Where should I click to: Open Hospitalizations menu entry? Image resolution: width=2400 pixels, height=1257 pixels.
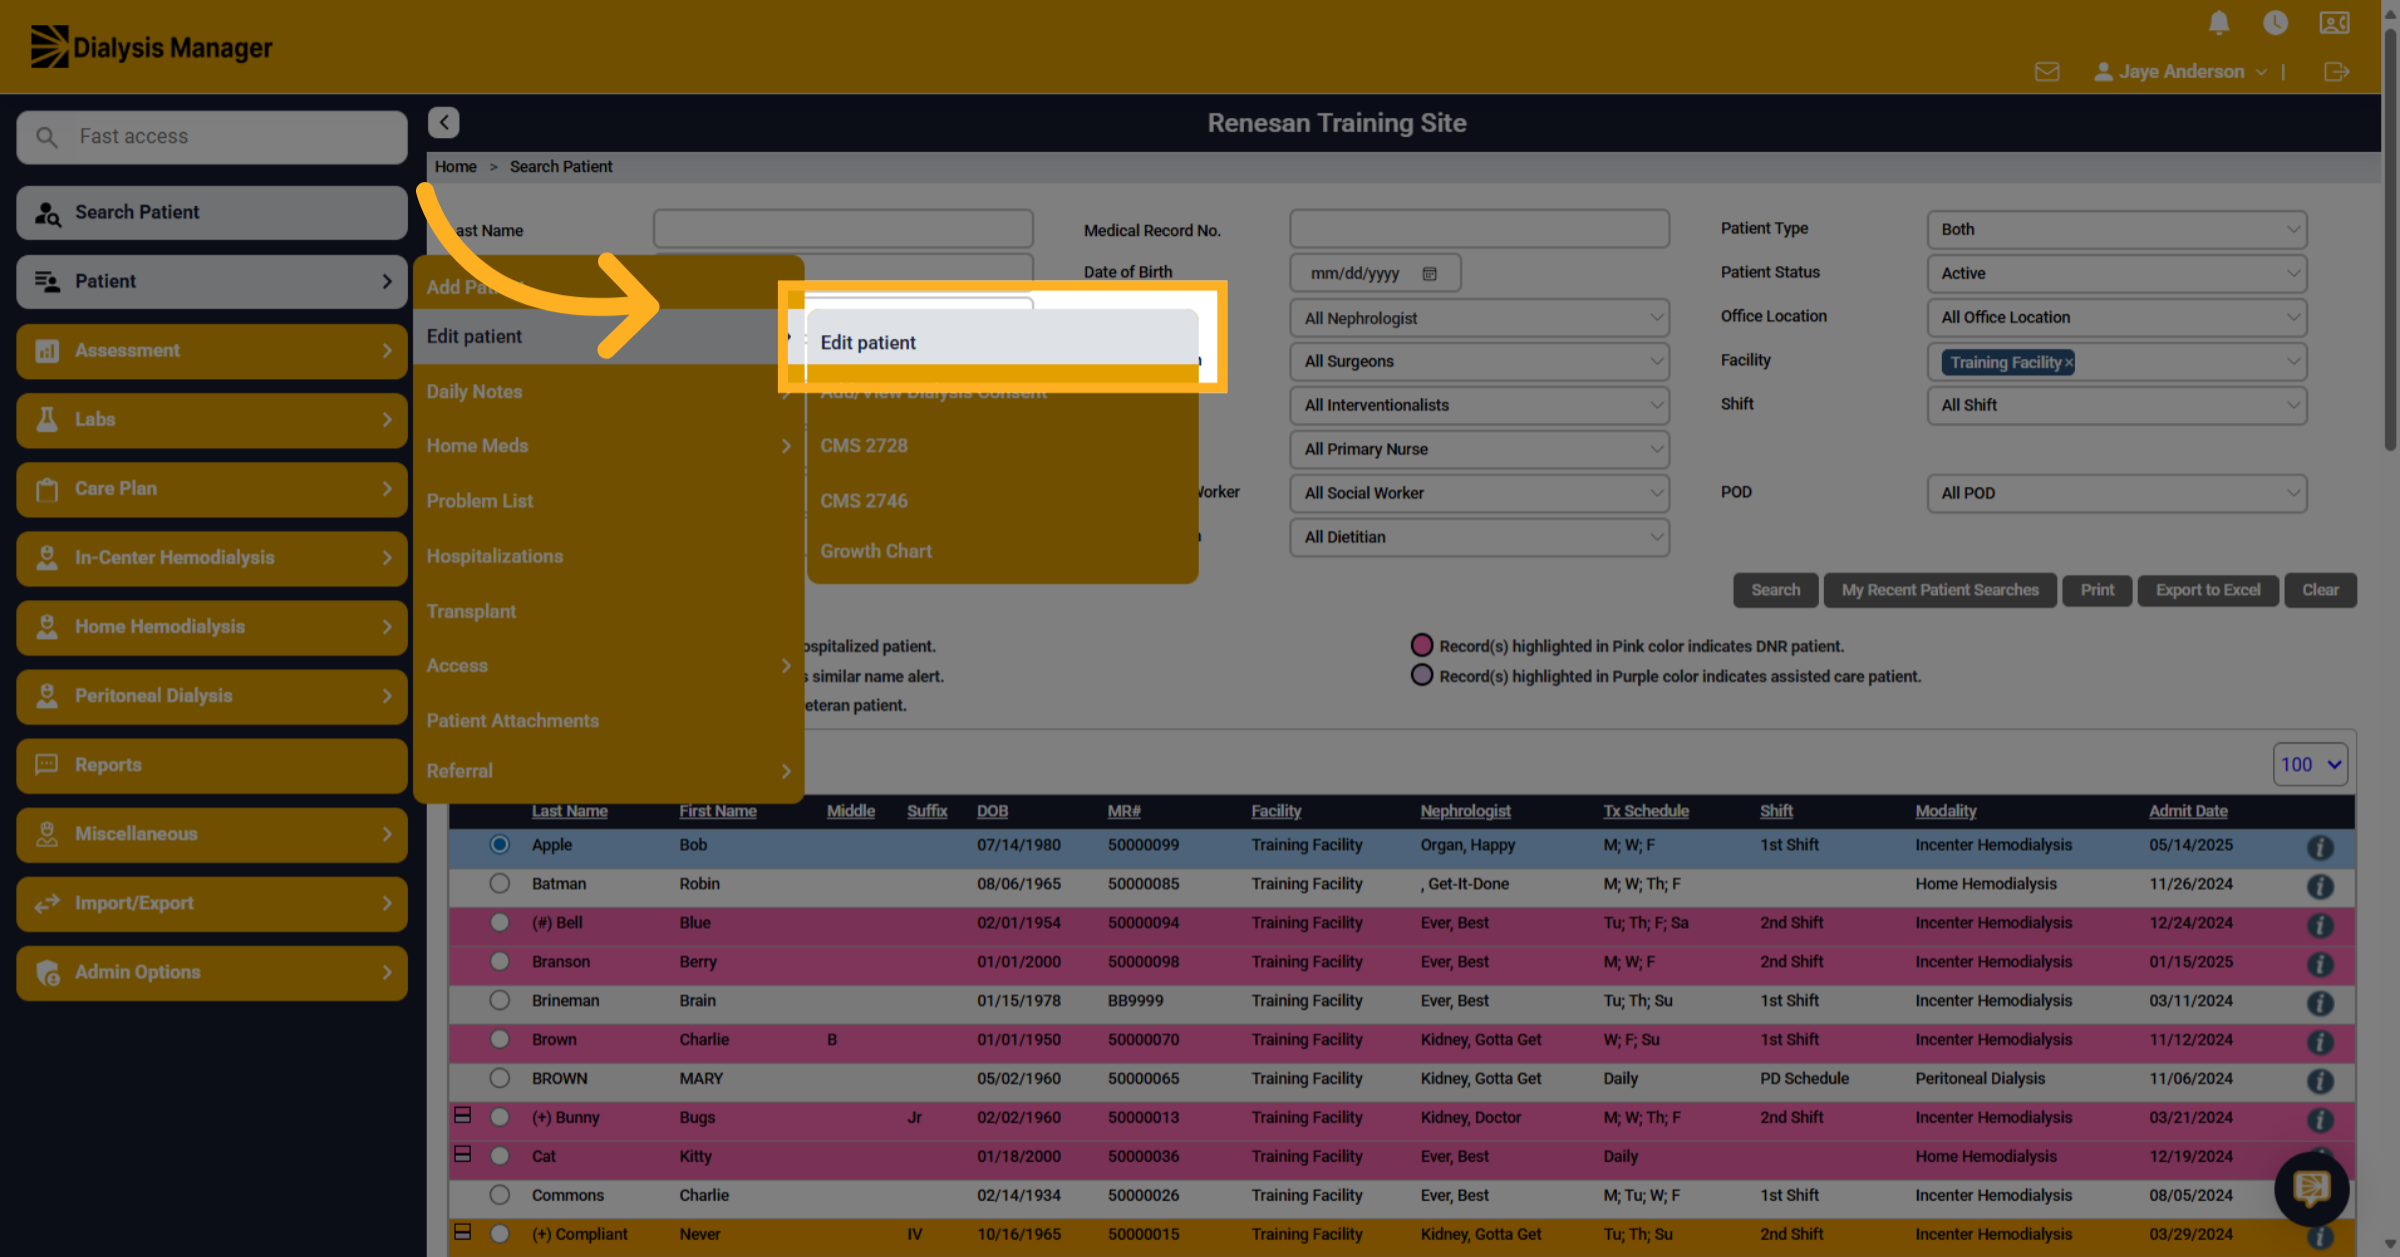click(608, 556)
